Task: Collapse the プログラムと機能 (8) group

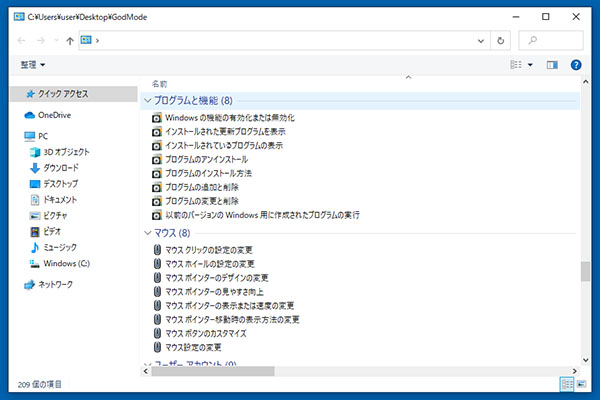Action: tap(147, 100)
